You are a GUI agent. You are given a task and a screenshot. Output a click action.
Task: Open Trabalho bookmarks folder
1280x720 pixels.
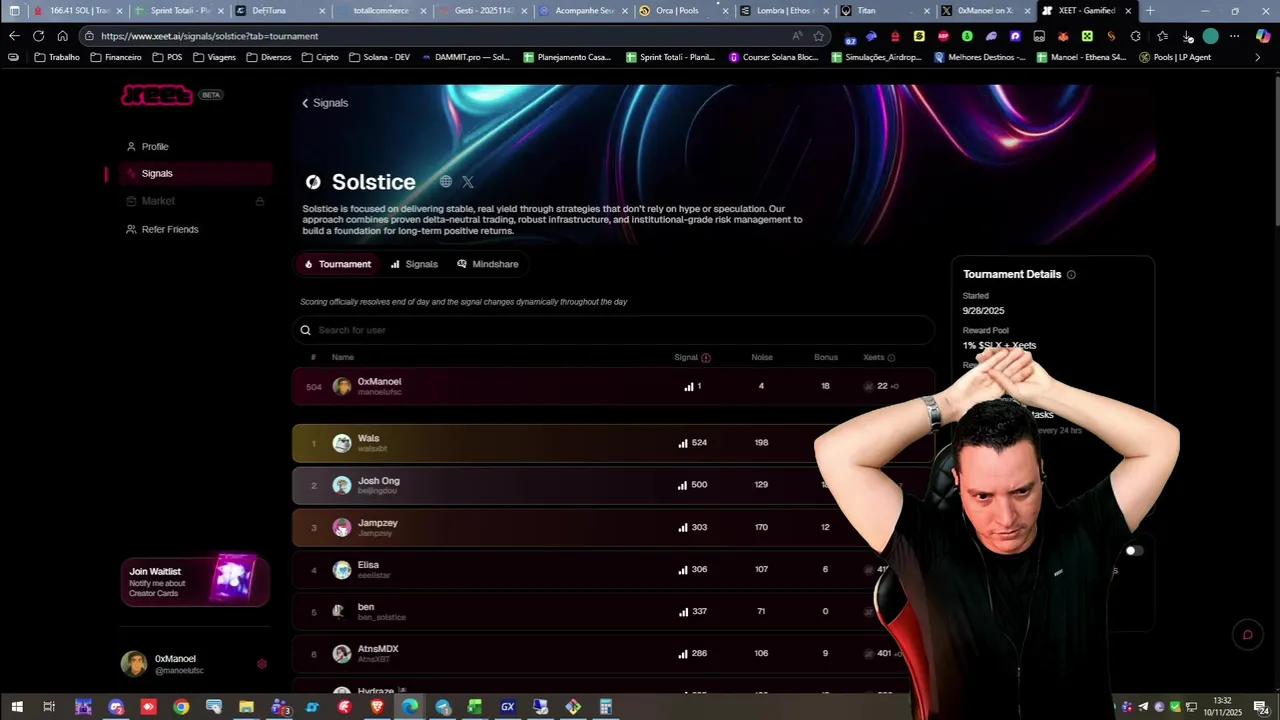pos(57,57)
